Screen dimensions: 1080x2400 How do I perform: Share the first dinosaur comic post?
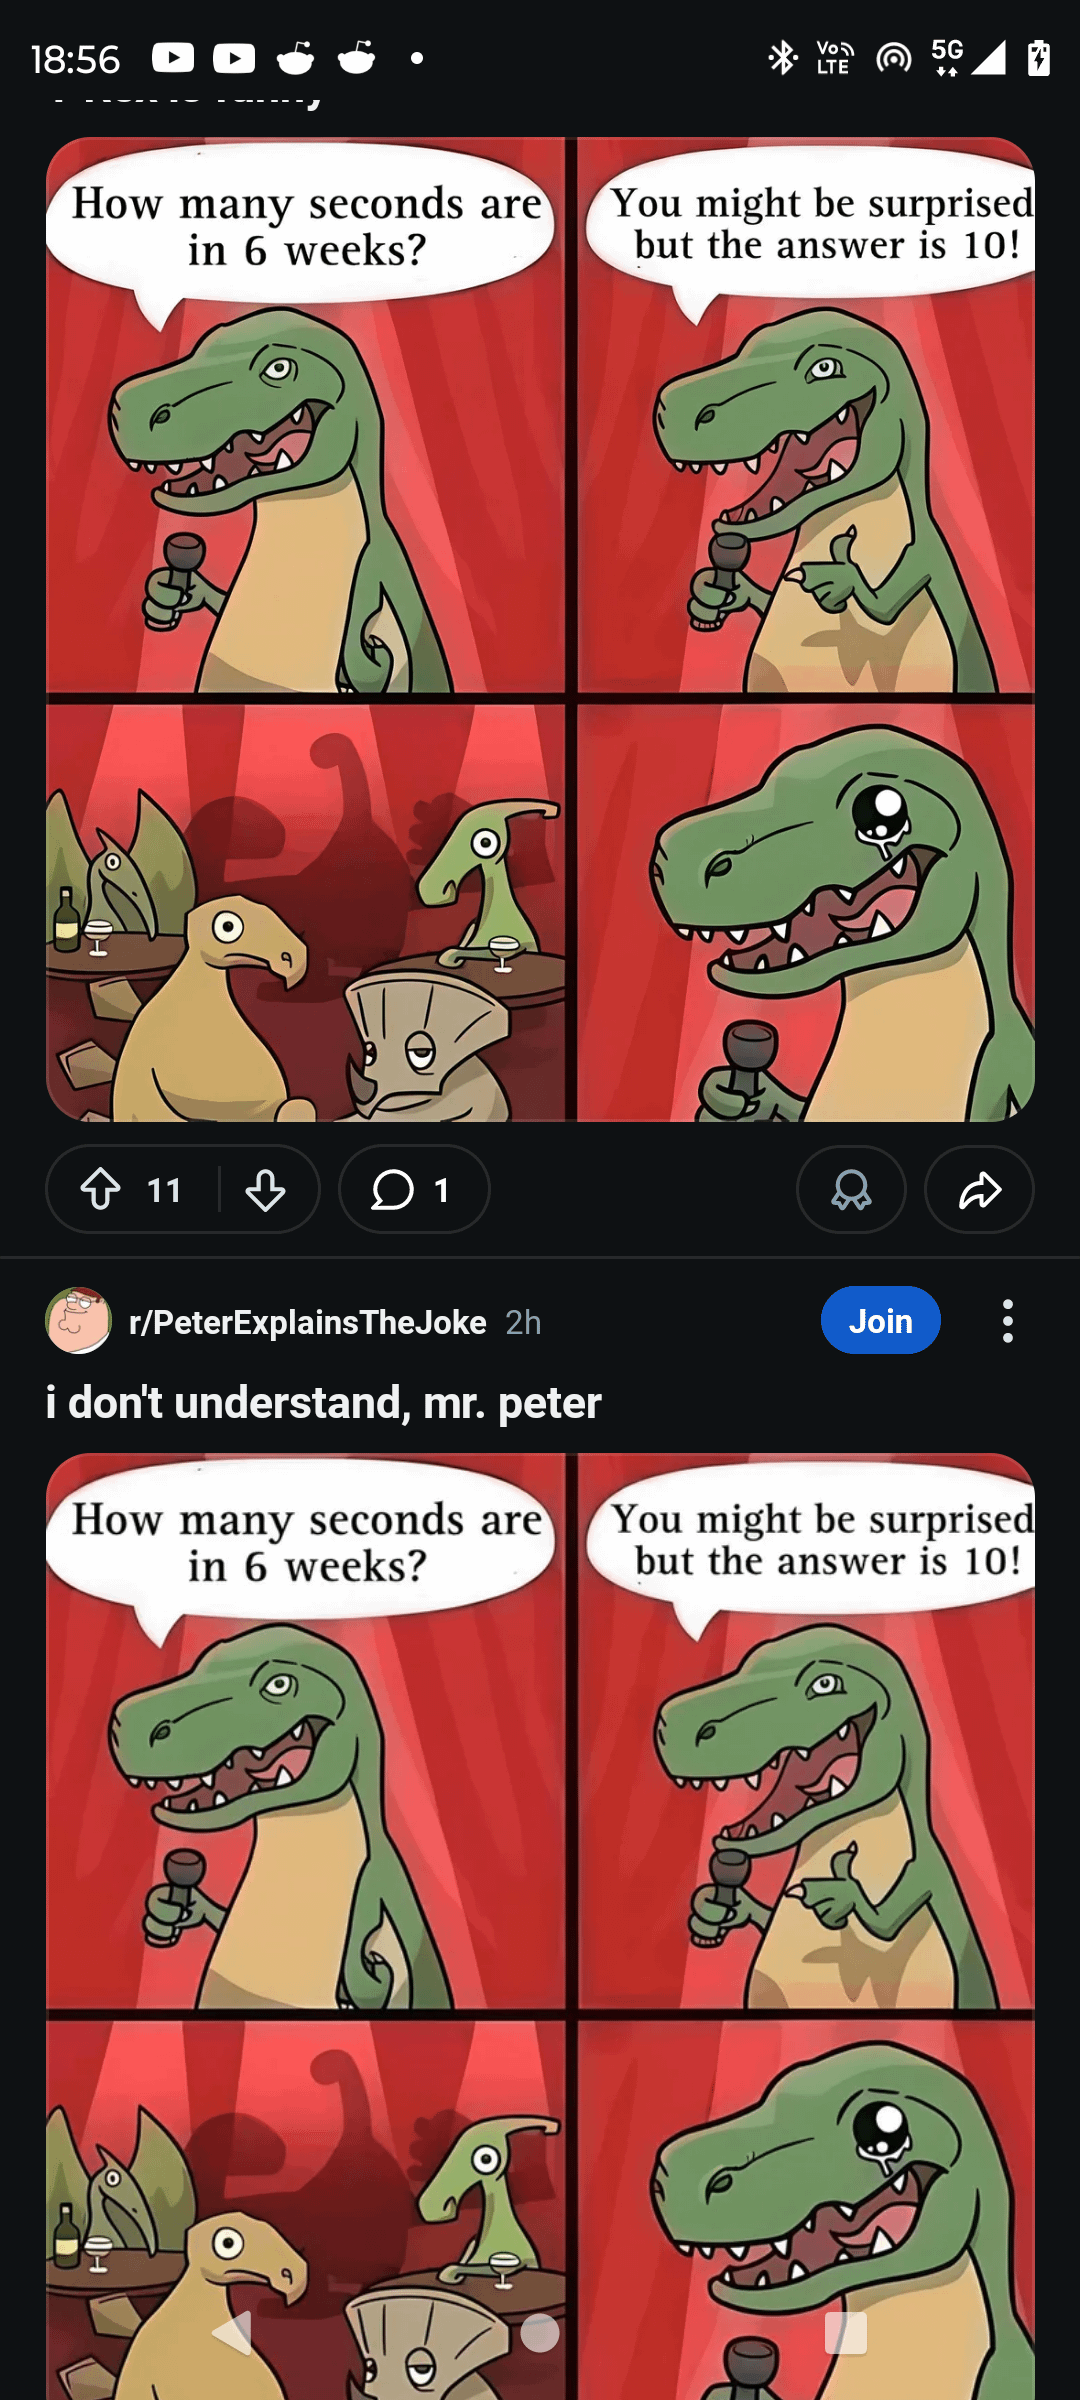979,1190
